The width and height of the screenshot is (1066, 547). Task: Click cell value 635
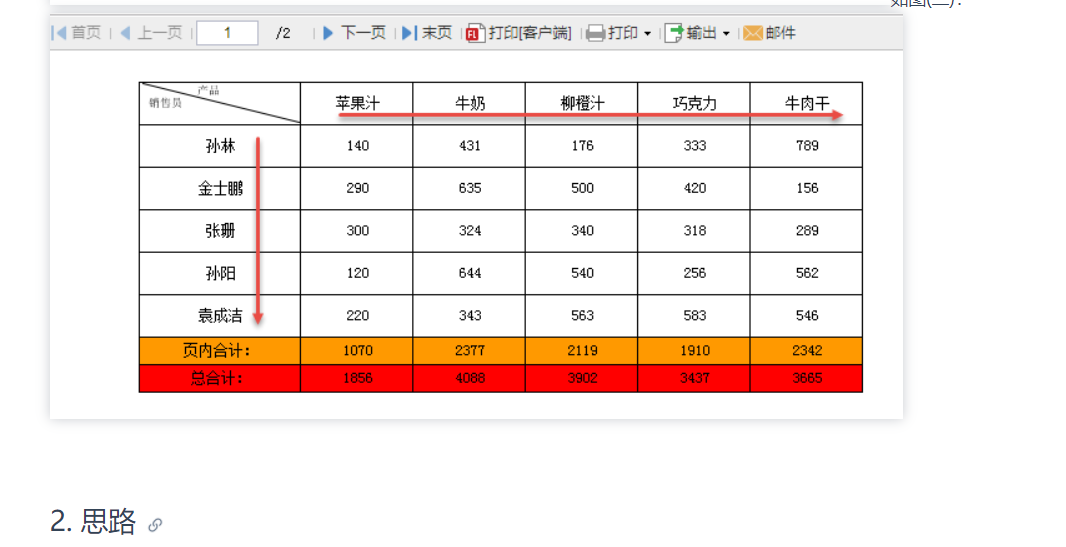pyautogui.click(x=470, y=188)
